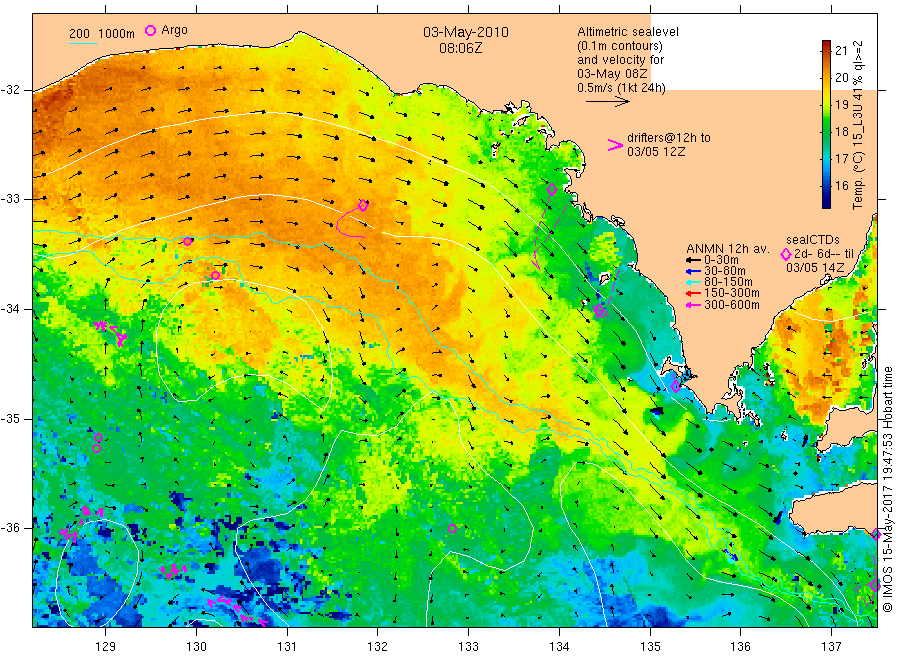Click the temperature colour bar

tap(827, 124)
